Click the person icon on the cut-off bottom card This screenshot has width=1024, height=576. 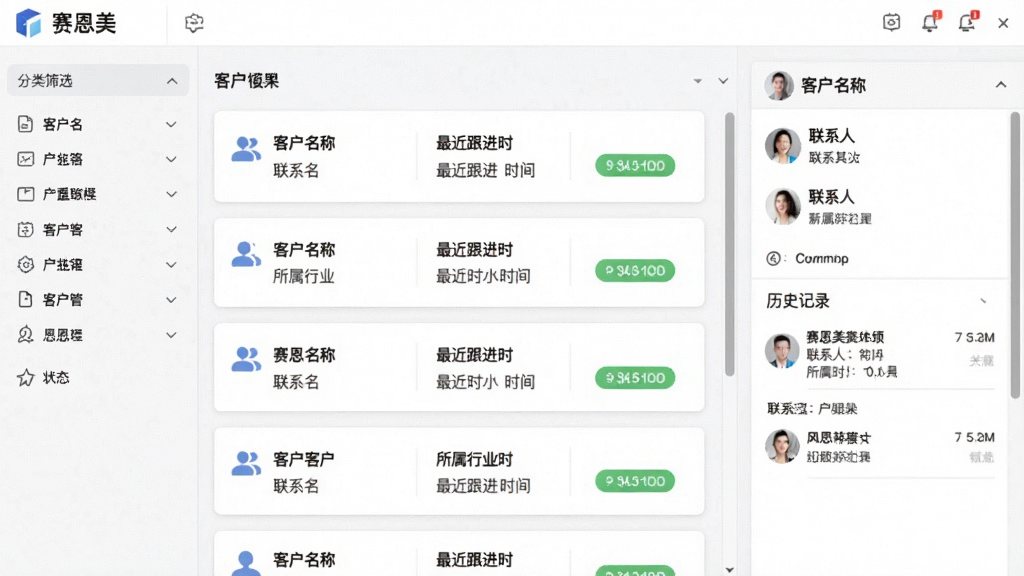tap(246, 563)
